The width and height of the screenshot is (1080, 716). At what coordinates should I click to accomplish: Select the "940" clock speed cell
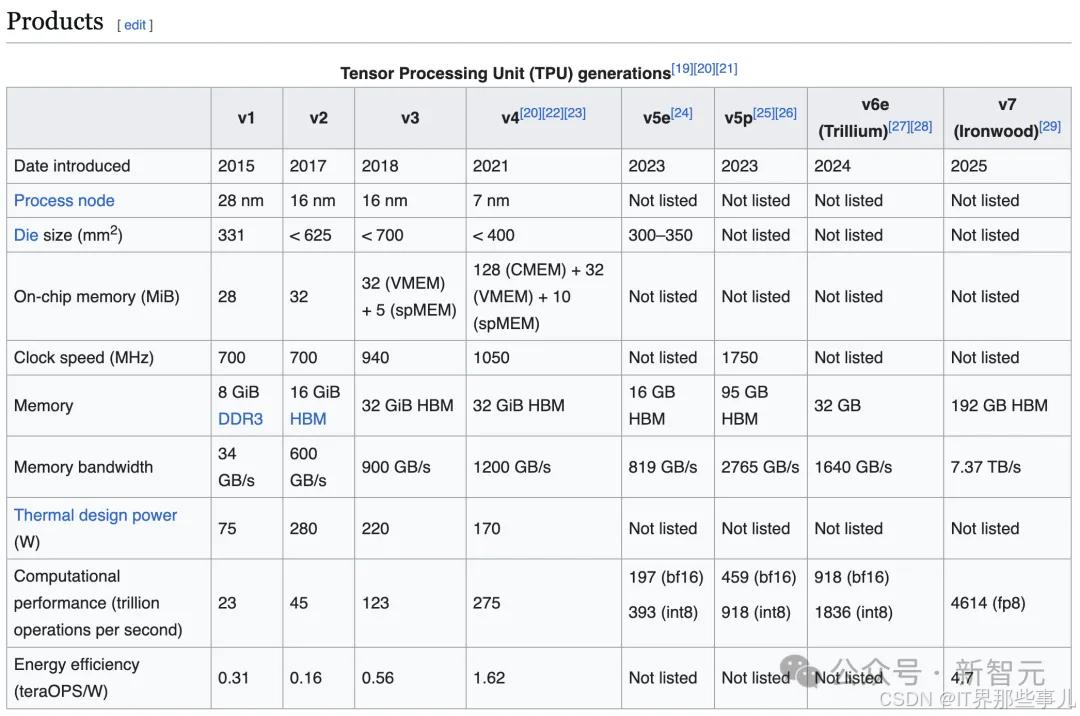point(410,357)
